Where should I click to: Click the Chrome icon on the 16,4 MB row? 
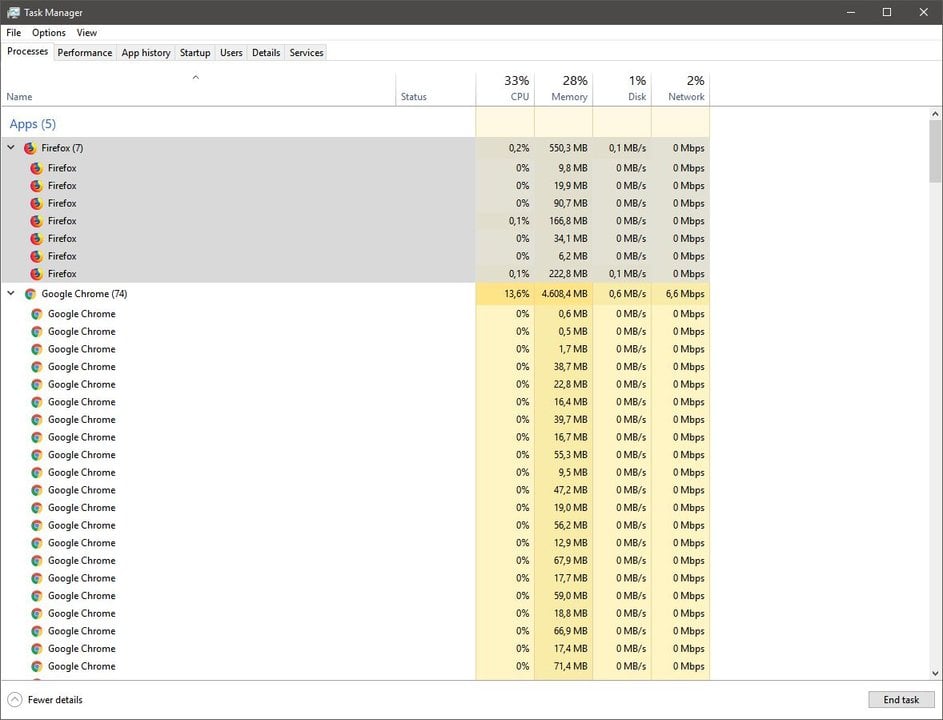37,402
